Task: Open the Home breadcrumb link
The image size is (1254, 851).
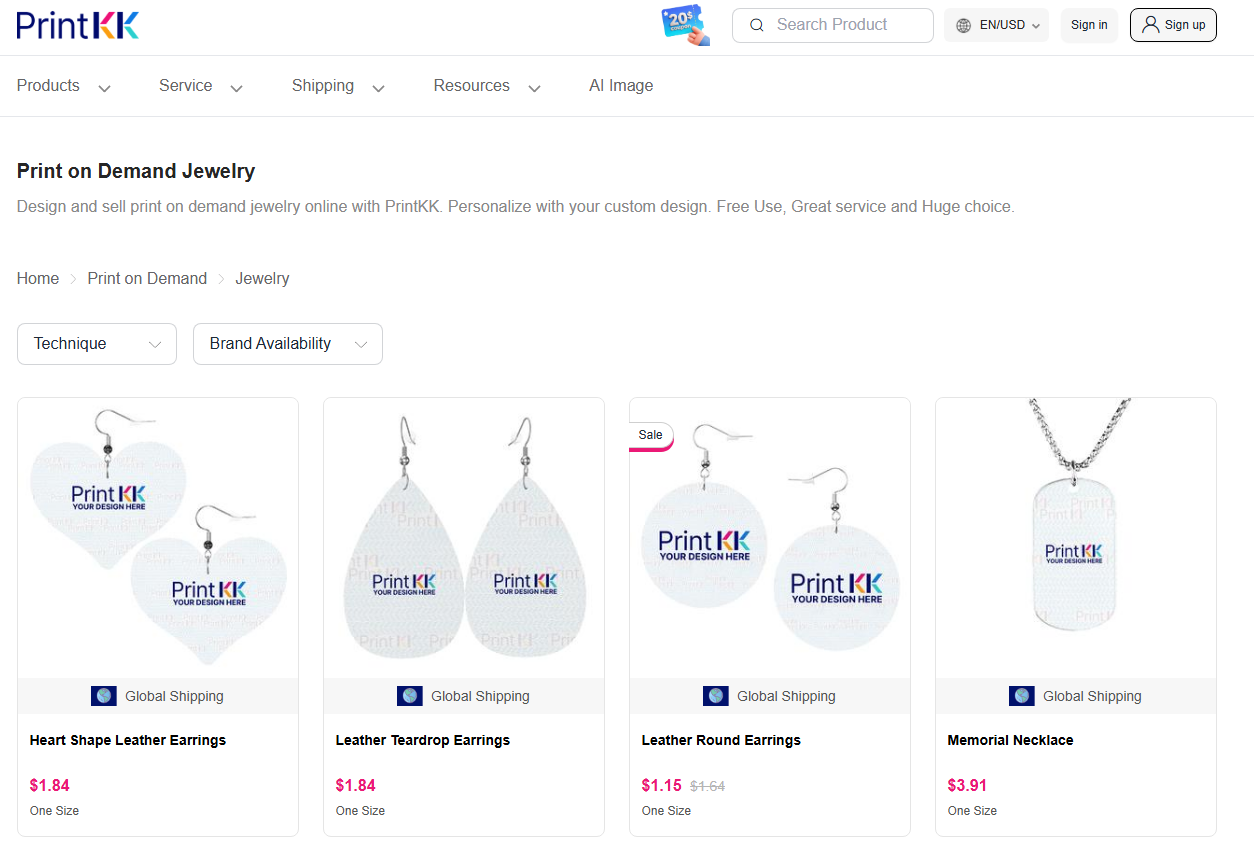Action: [37, 278]
